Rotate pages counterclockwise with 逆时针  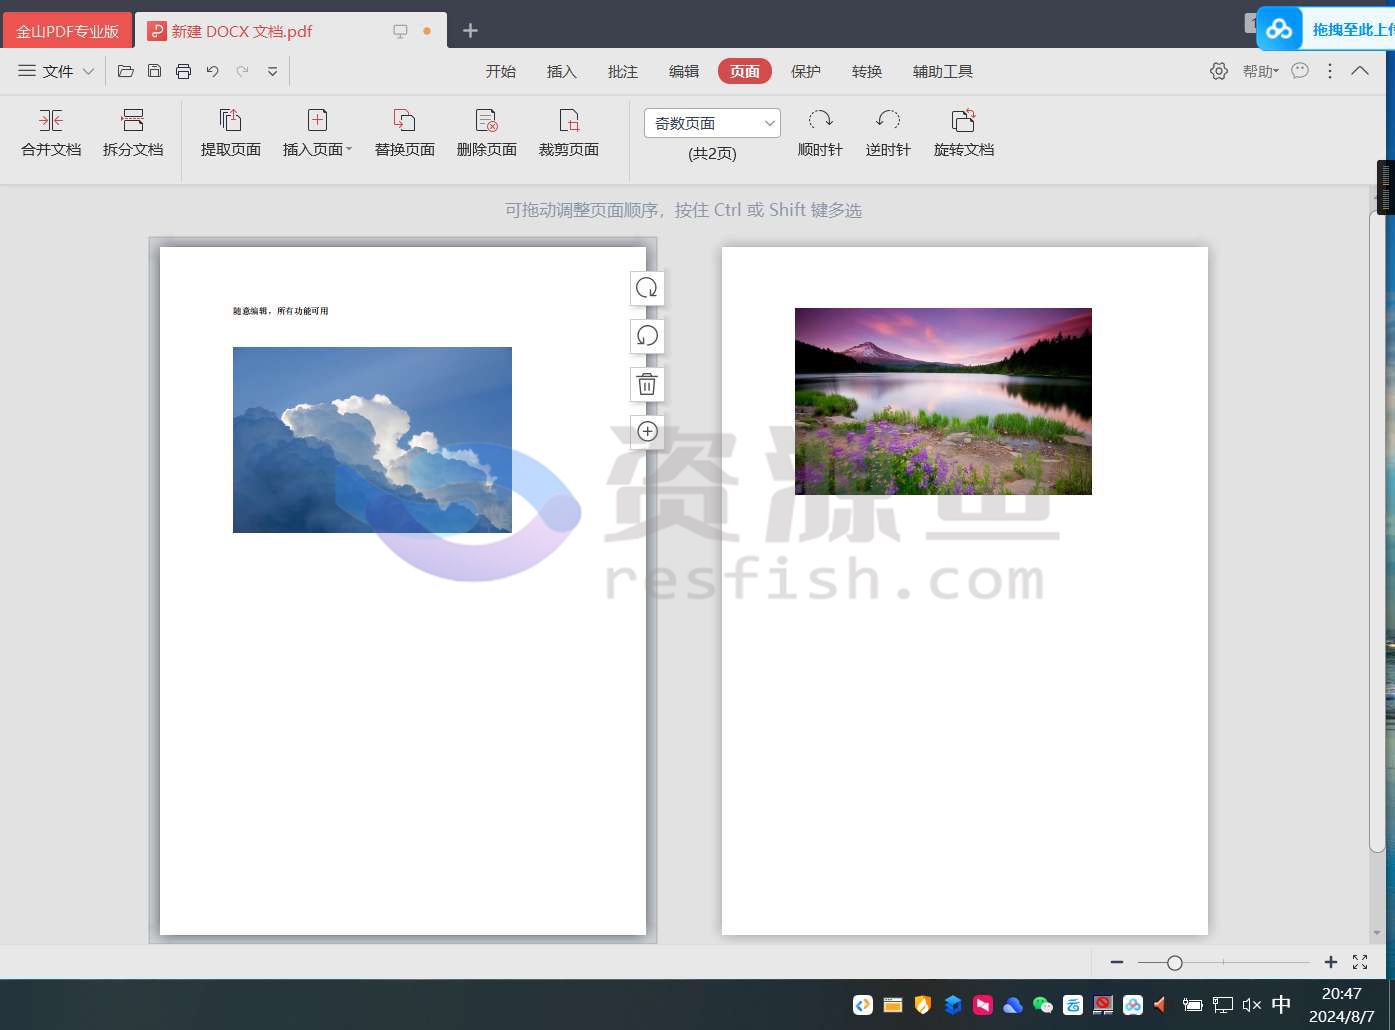point(888,133)
